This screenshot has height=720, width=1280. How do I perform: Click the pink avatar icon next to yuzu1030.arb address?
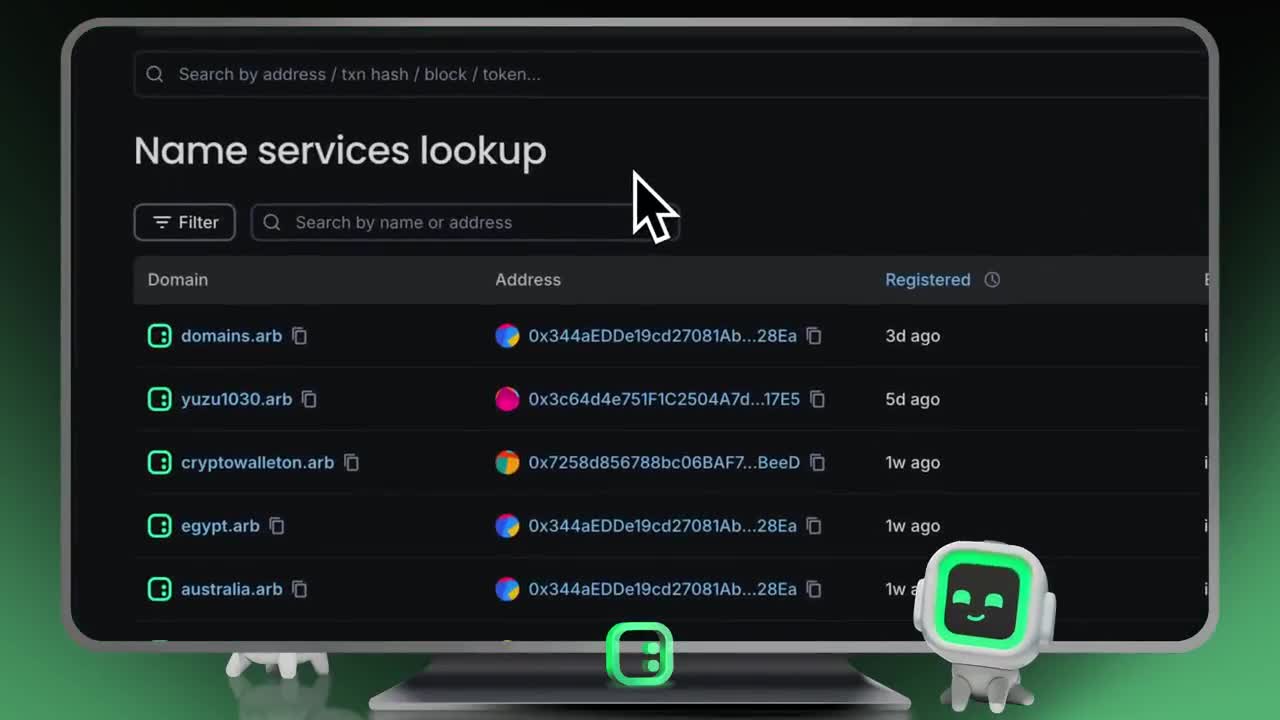[507, 399]
